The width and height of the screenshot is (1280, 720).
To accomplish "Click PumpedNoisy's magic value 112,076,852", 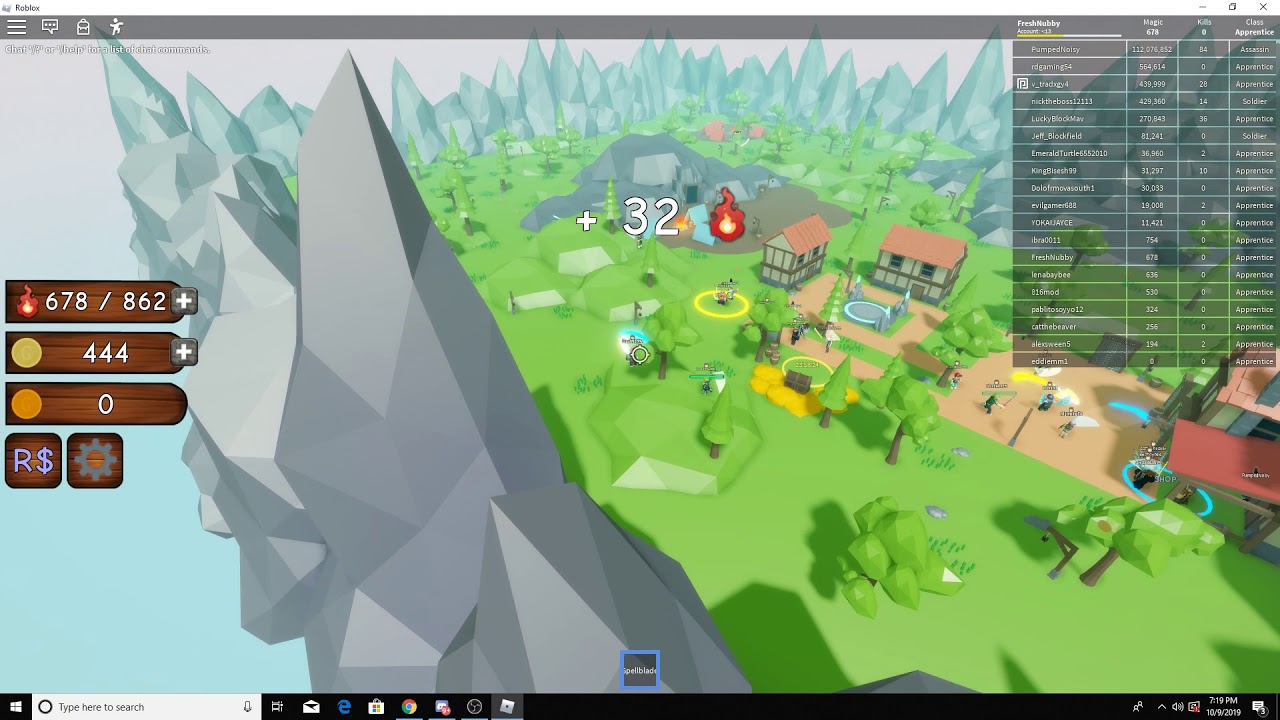I will [x=1152, y=49].
